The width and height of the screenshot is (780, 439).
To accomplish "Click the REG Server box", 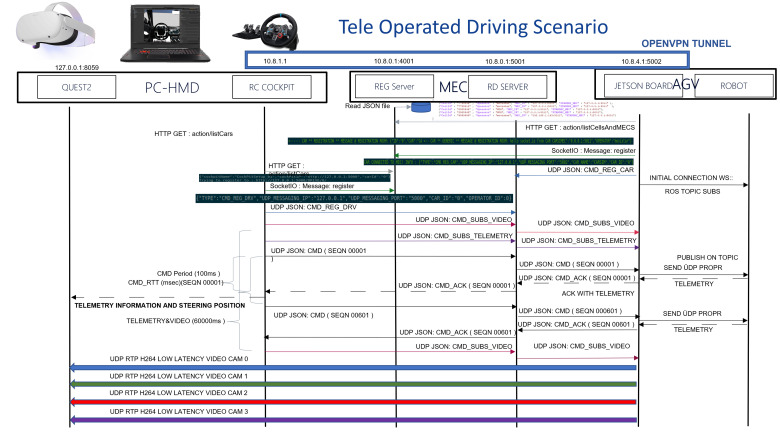I will point(394,87).
